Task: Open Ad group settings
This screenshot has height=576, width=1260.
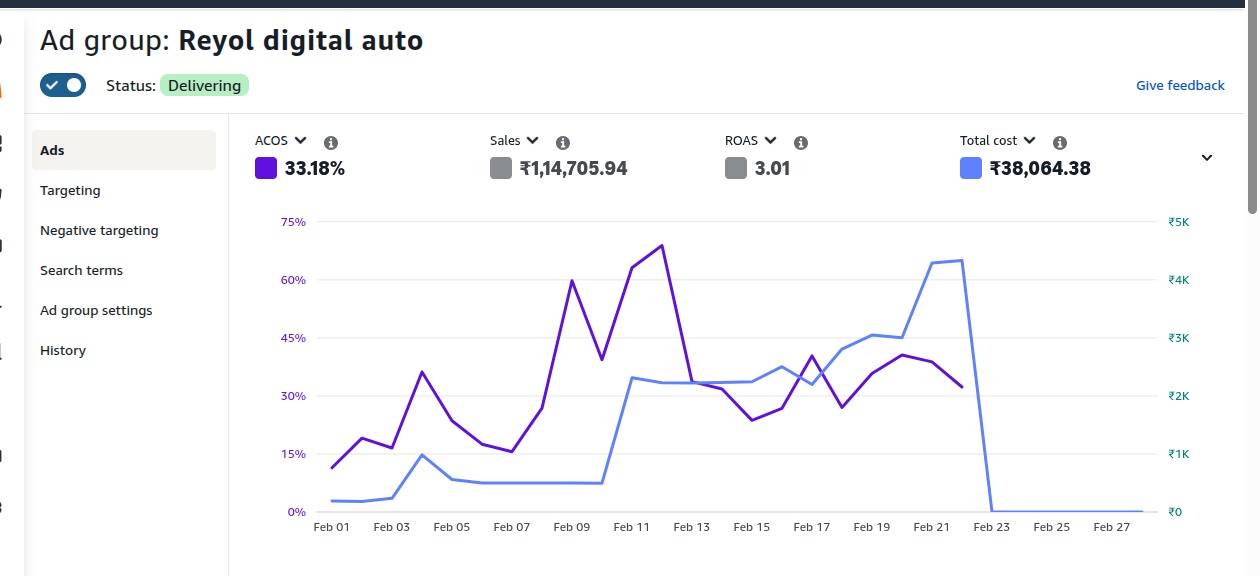Action: [x=96, y=310]
